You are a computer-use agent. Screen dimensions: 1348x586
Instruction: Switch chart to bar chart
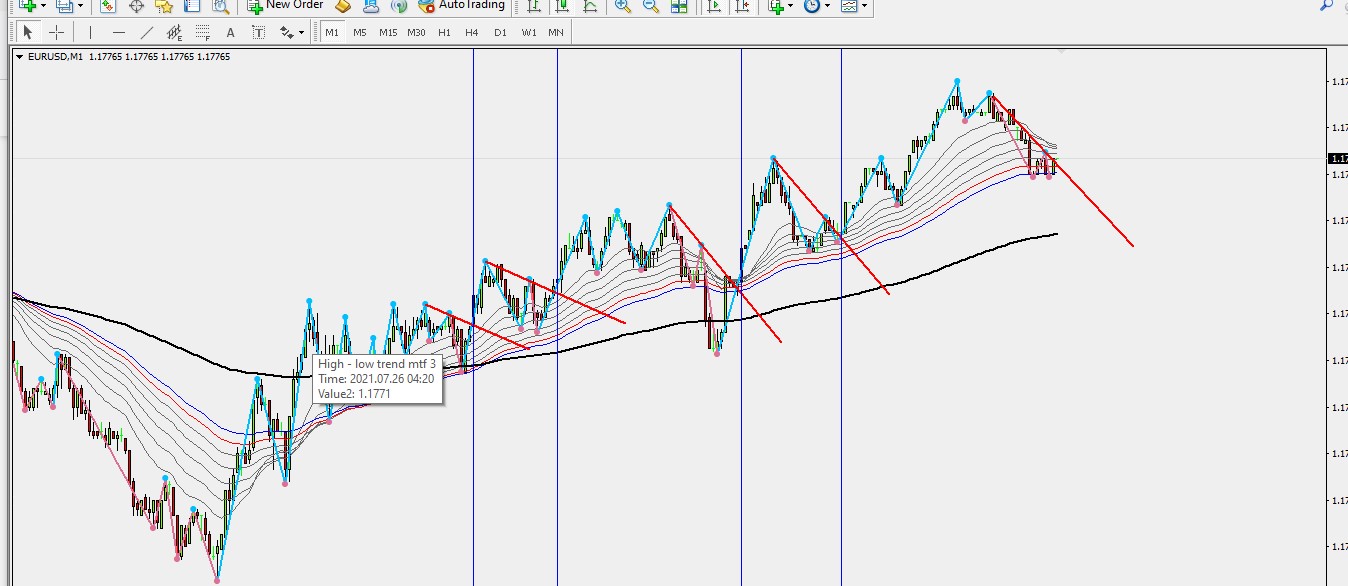tap(534, 5)
